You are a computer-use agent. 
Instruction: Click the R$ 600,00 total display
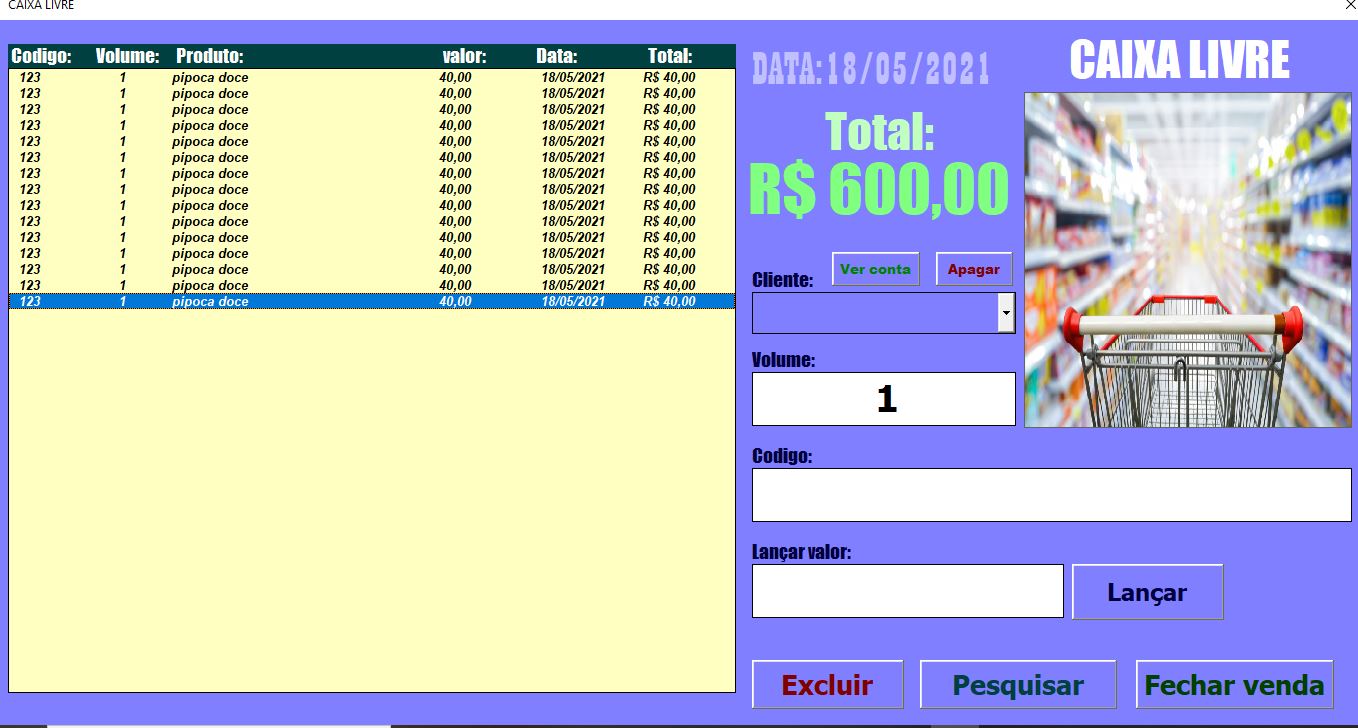point(877,188)
